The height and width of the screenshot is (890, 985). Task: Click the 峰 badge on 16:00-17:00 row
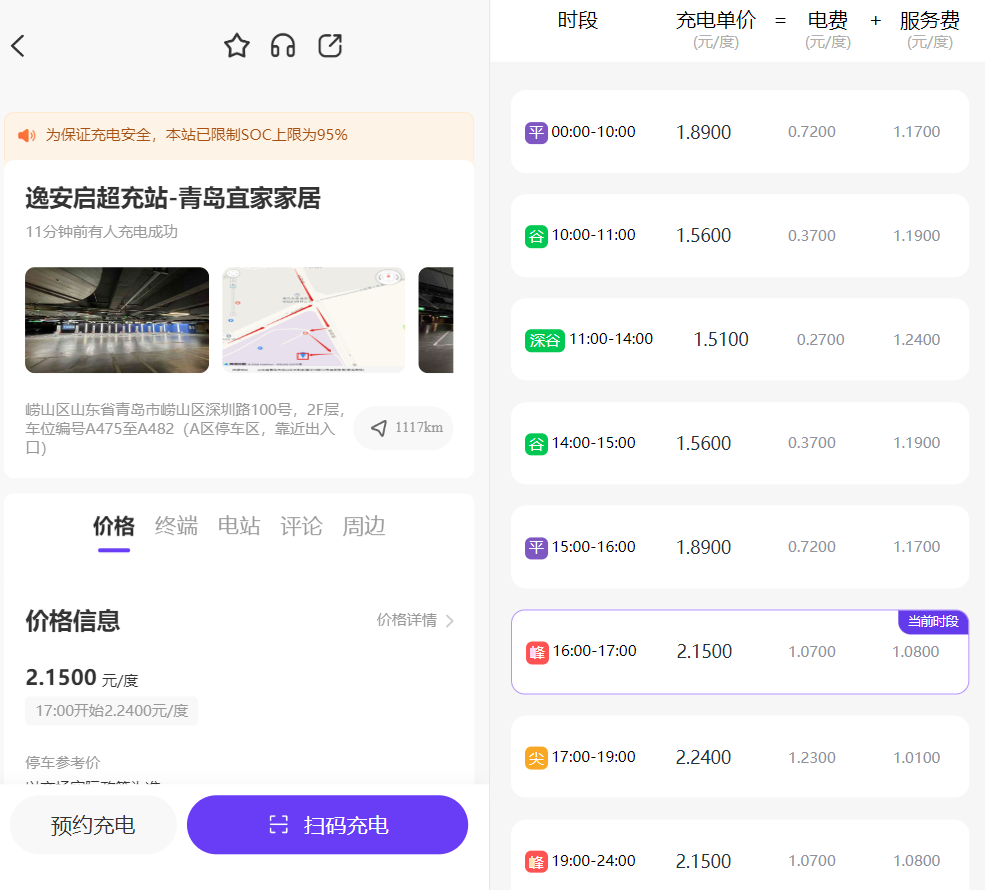coord(537,653)
